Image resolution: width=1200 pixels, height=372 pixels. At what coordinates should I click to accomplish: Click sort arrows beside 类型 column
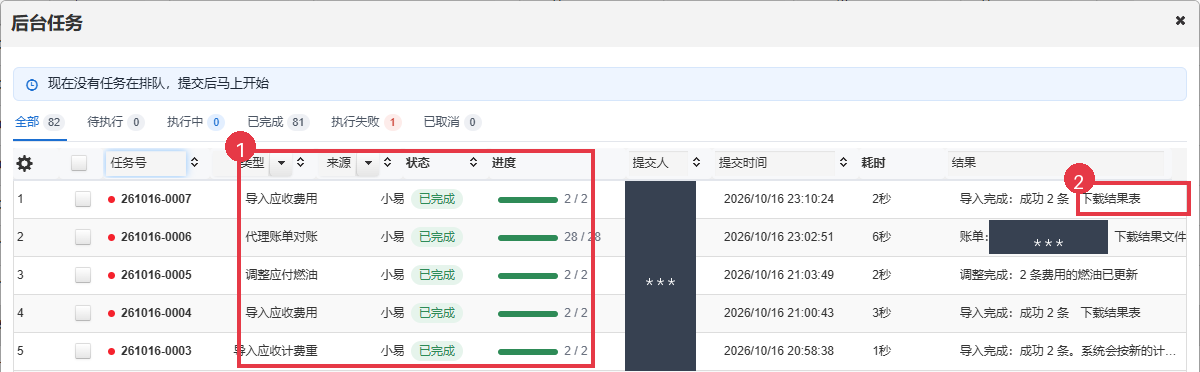[300, 162]
